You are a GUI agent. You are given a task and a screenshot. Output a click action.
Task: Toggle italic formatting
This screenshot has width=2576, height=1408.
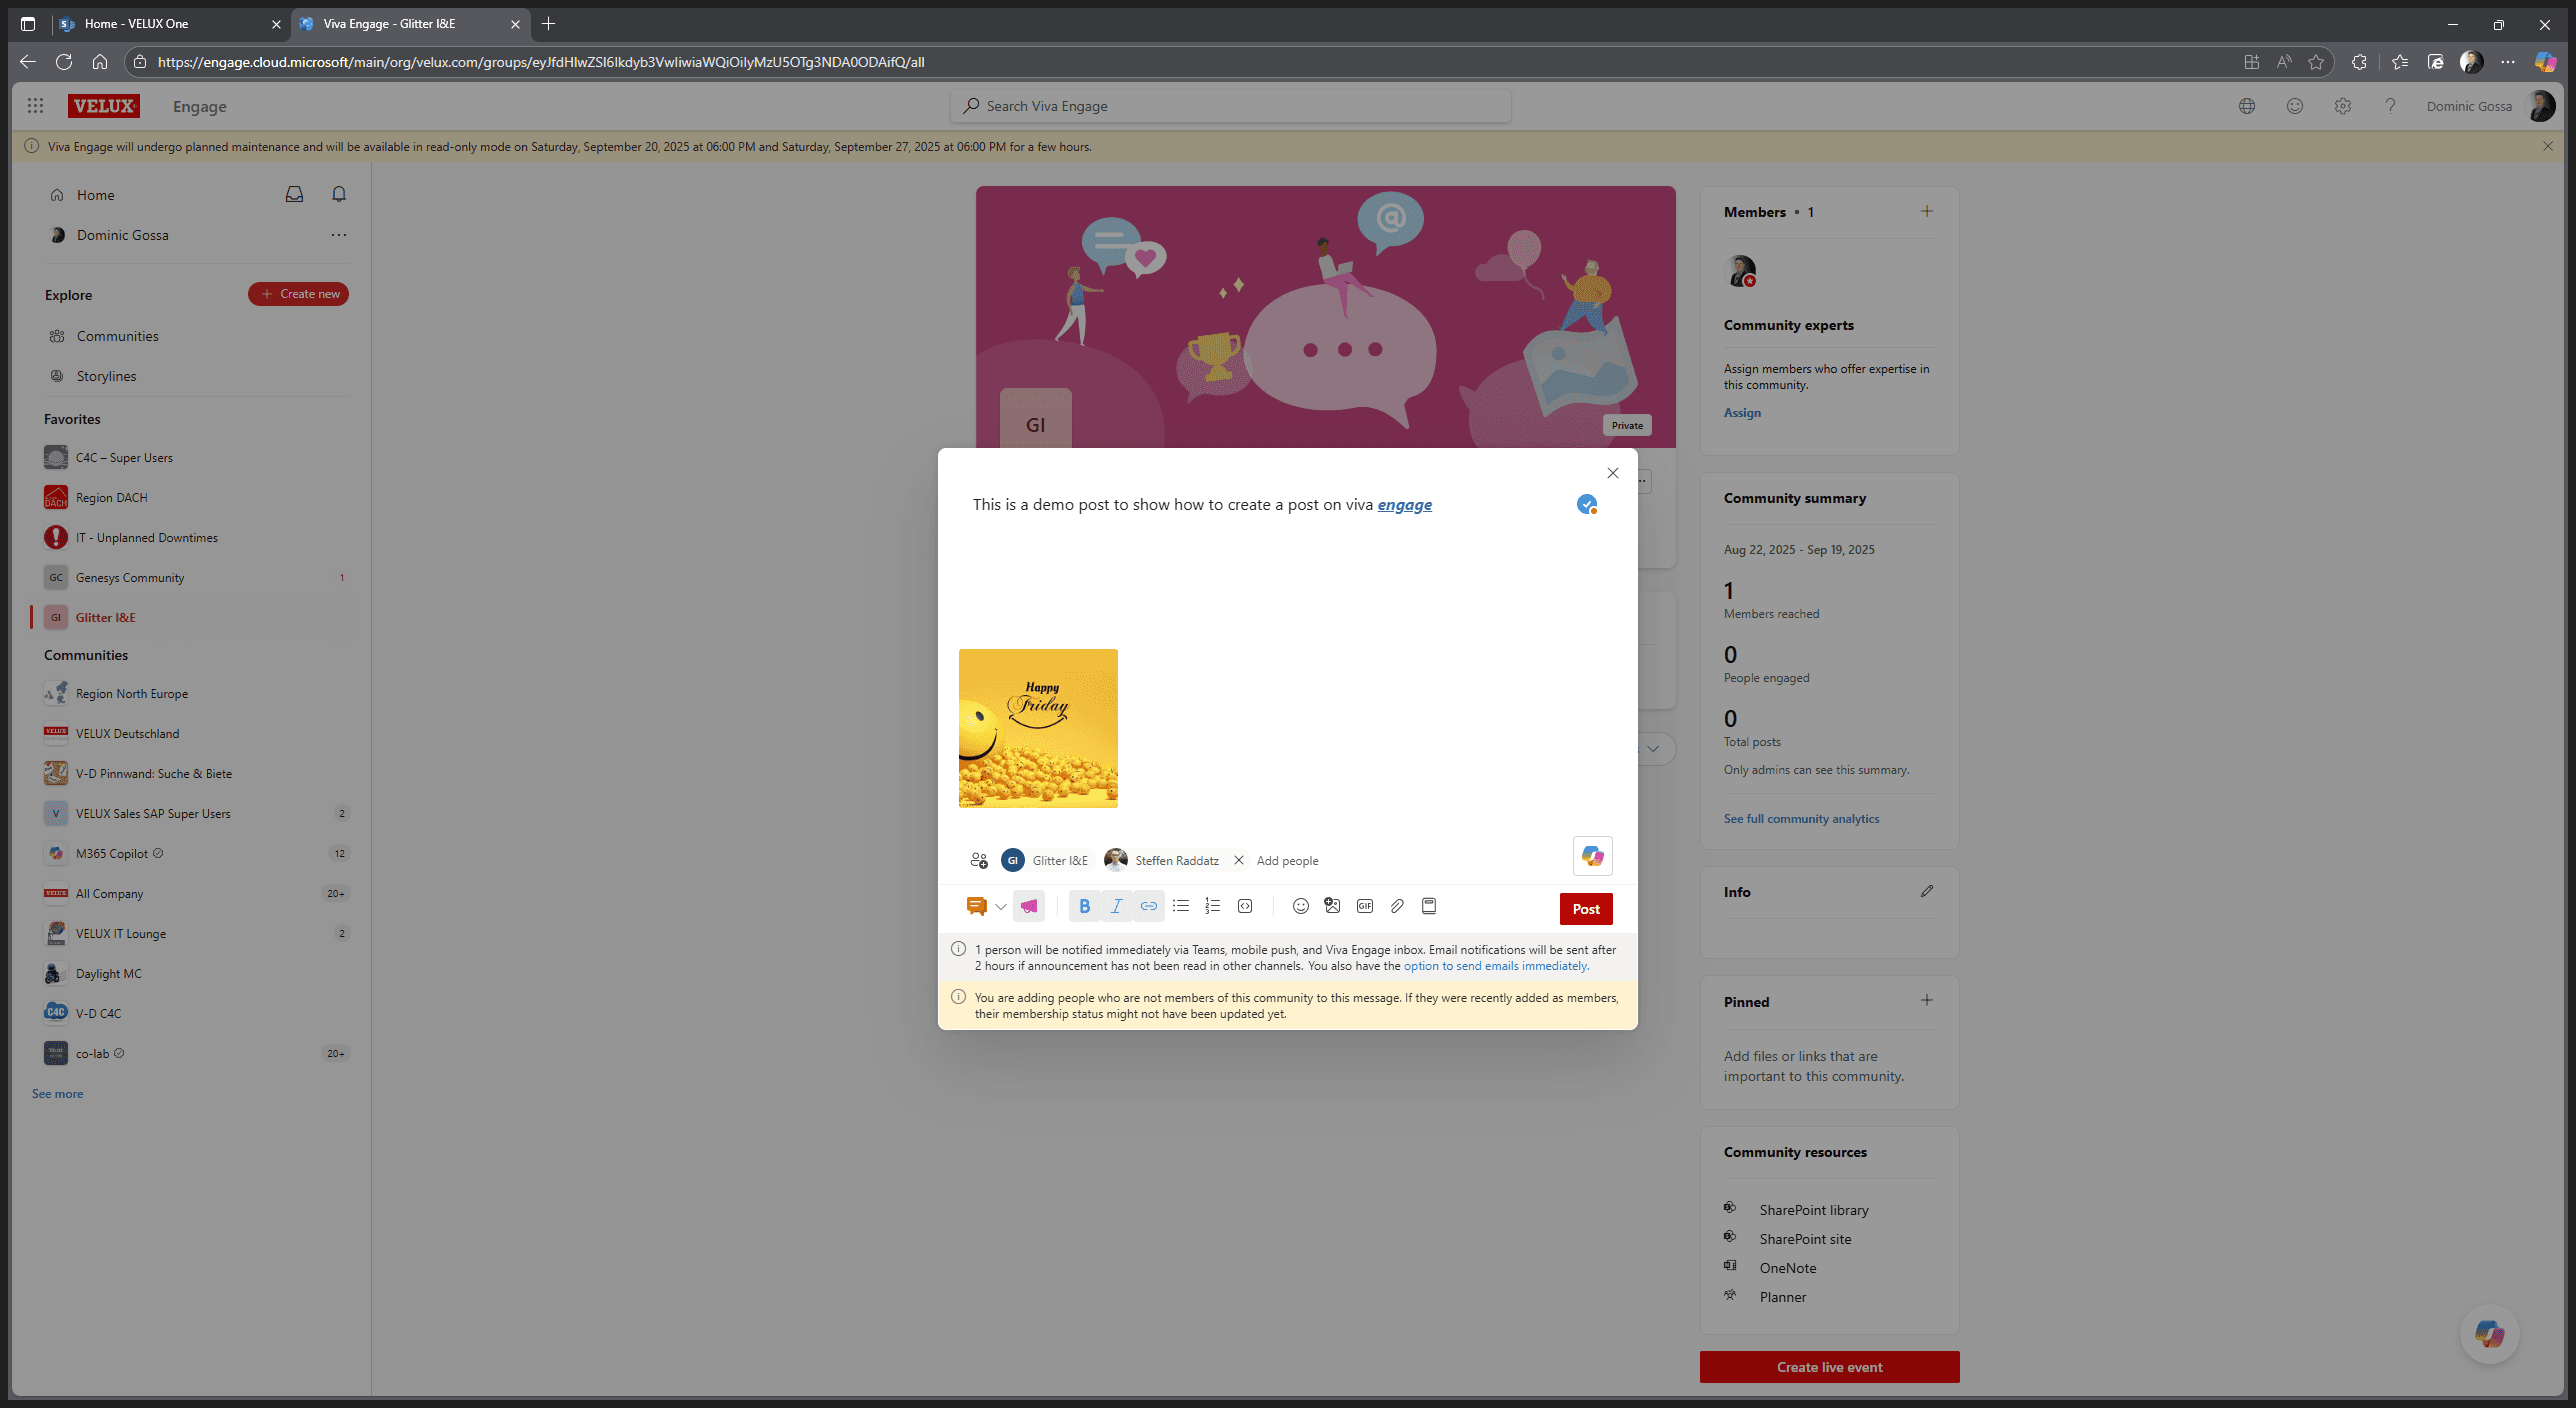click(x=1117, y=906)
